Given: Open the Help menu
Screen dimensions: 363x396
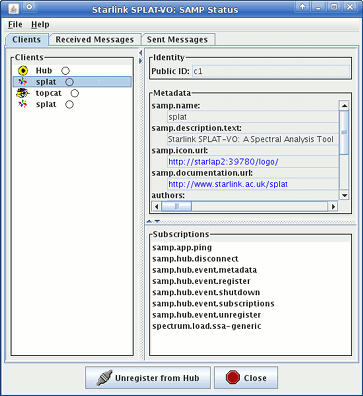Looking at the screenshot, I should [x=40, y=25].
